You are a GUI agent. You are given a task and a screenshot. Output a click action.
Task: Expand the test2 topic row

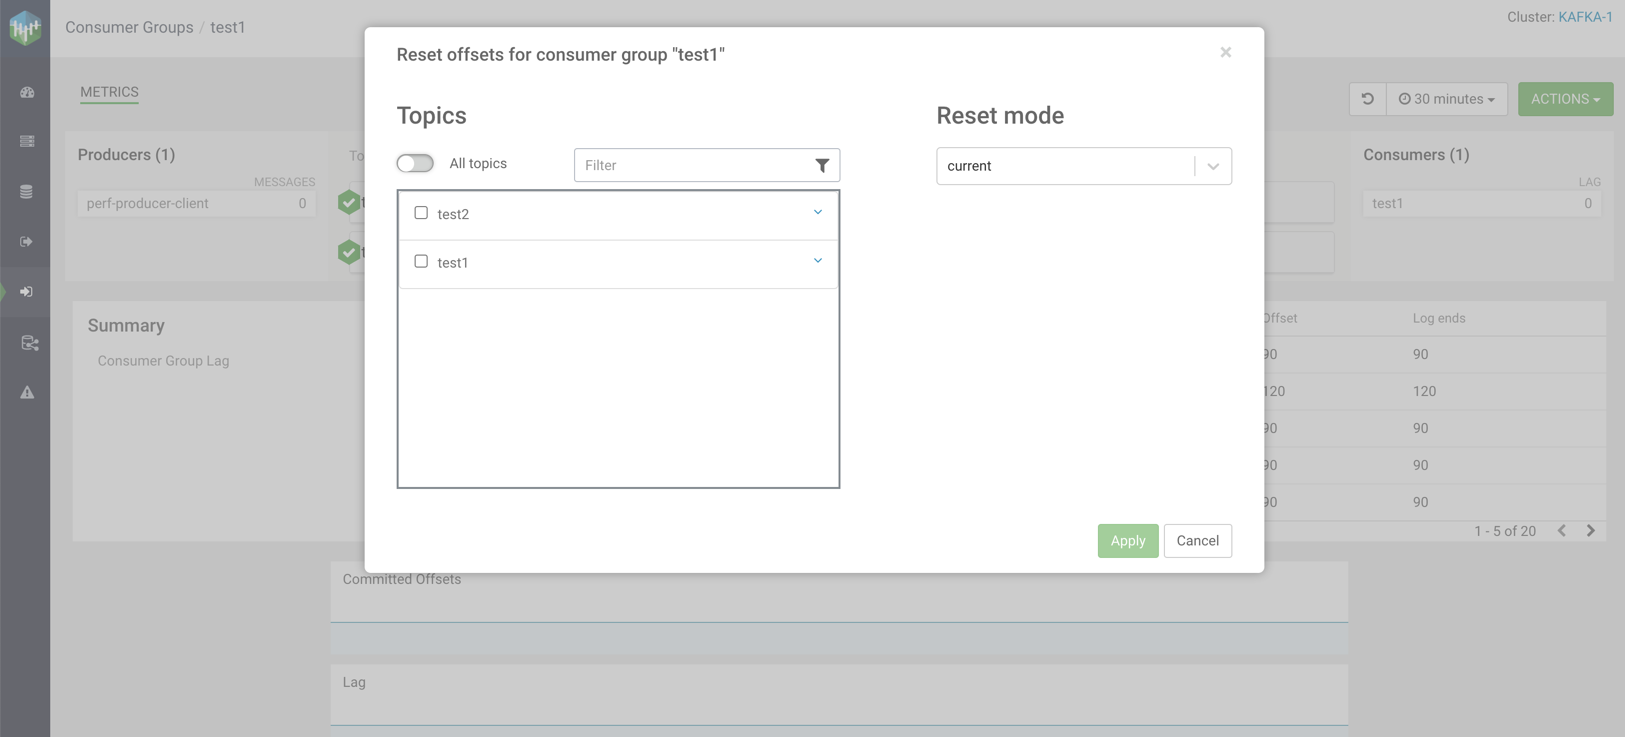[817, 213]
